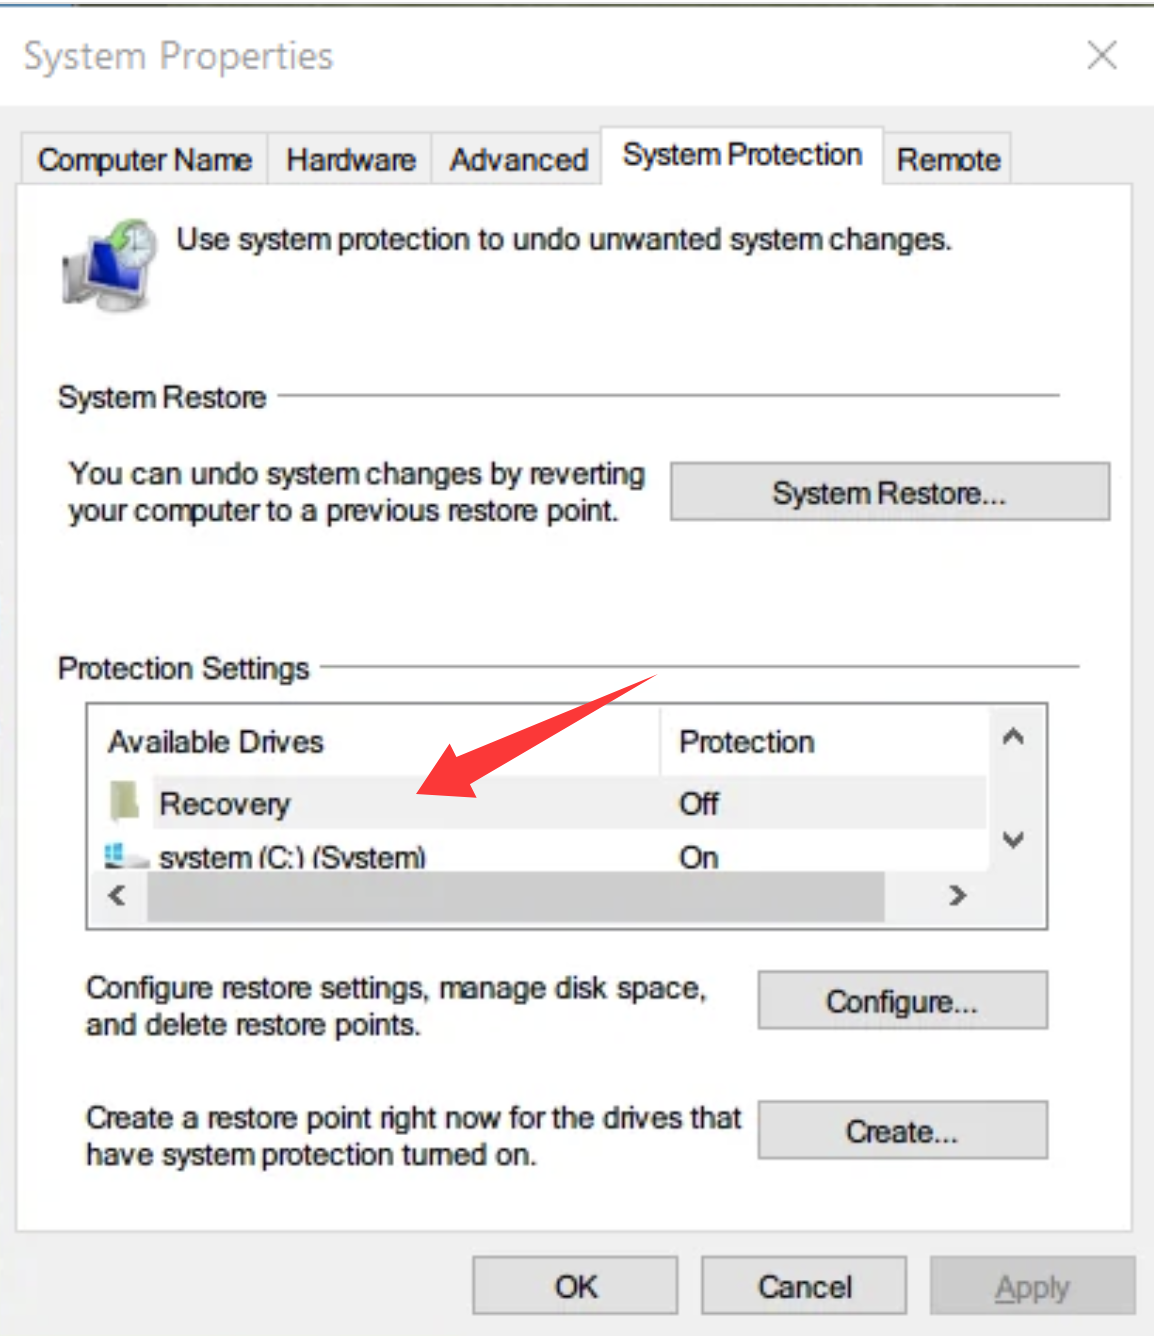Click the Apply button
Image resolution: width=1154 pixels, height=1336 pixels.
1032,1287
